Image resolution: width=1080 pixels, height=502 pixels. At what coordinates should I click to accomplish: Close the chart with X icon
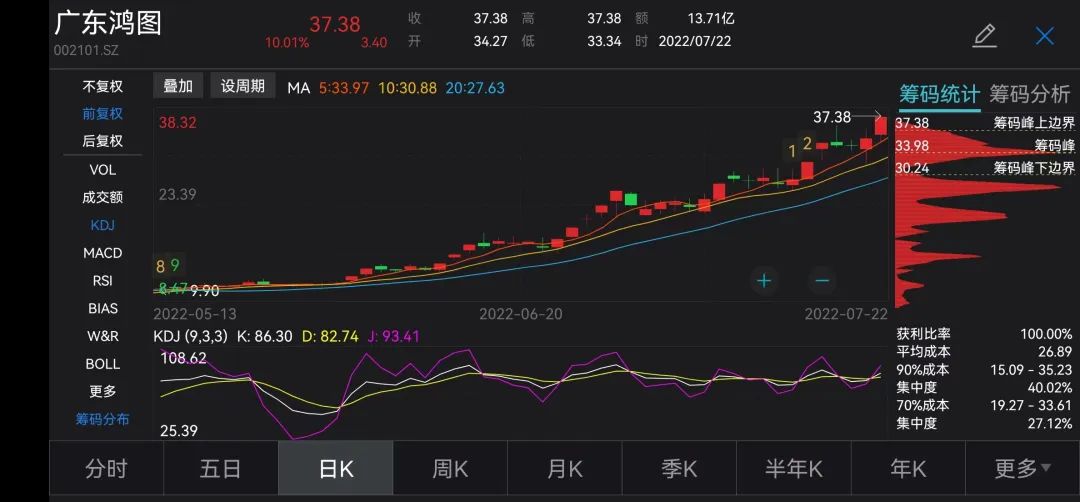point(1044,37)
